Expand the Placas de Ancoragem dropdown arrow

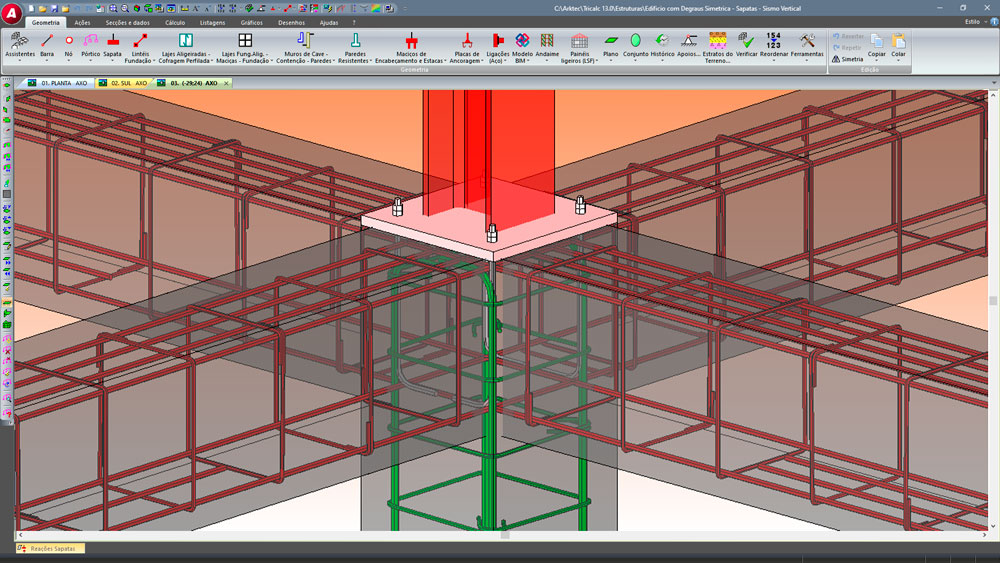[x=482, y=61]
